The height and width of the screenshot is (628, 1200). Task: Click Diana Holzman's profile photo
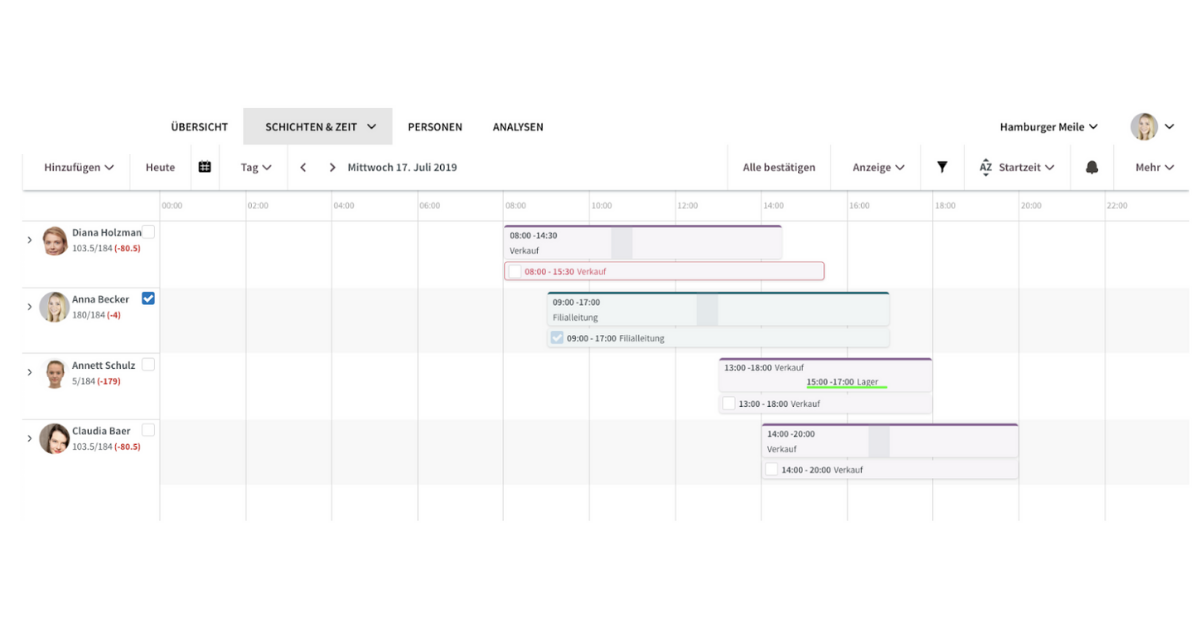pos(55,241)
